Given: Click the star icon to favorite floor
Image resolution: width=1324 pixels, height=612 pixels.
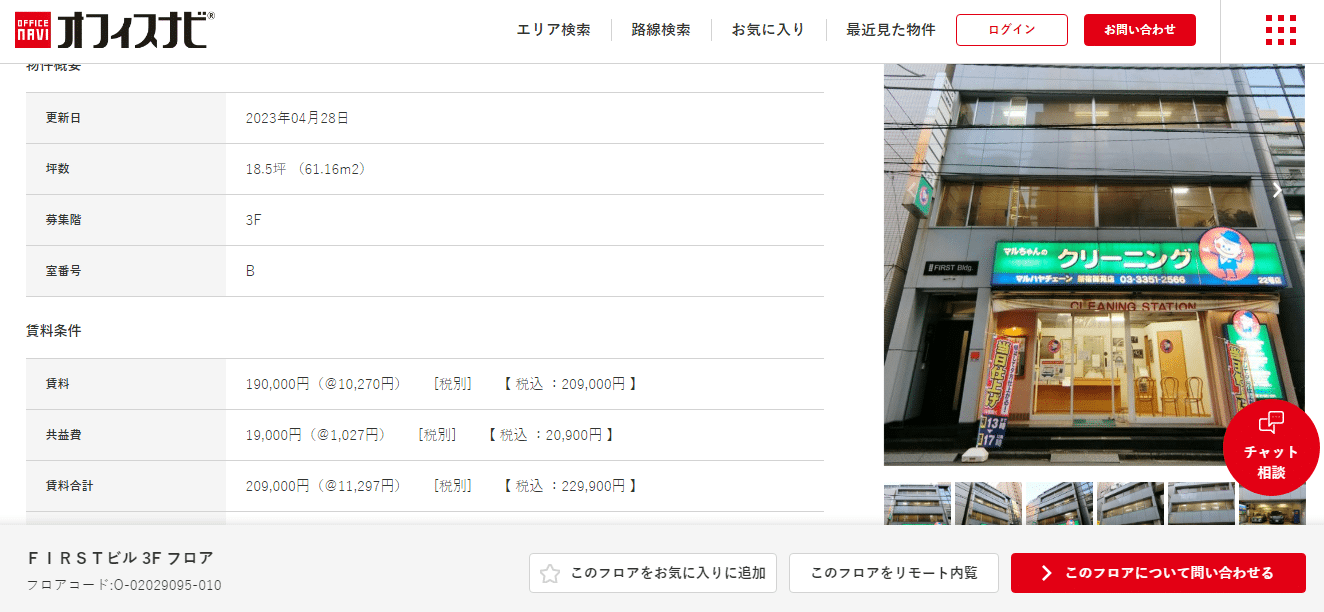Looking at the screenshot, I should click(550, 573).
